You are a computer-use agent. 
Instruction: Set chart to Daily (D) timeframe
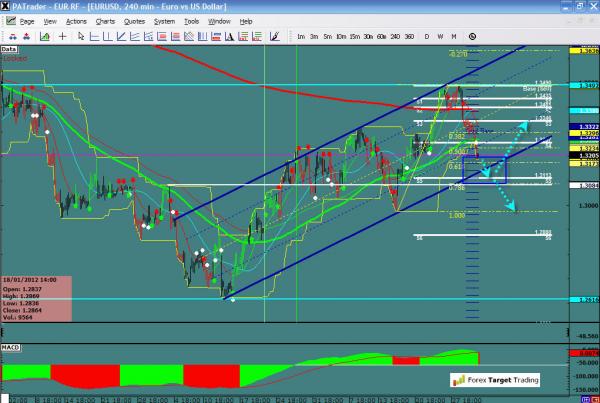point(426,36)
